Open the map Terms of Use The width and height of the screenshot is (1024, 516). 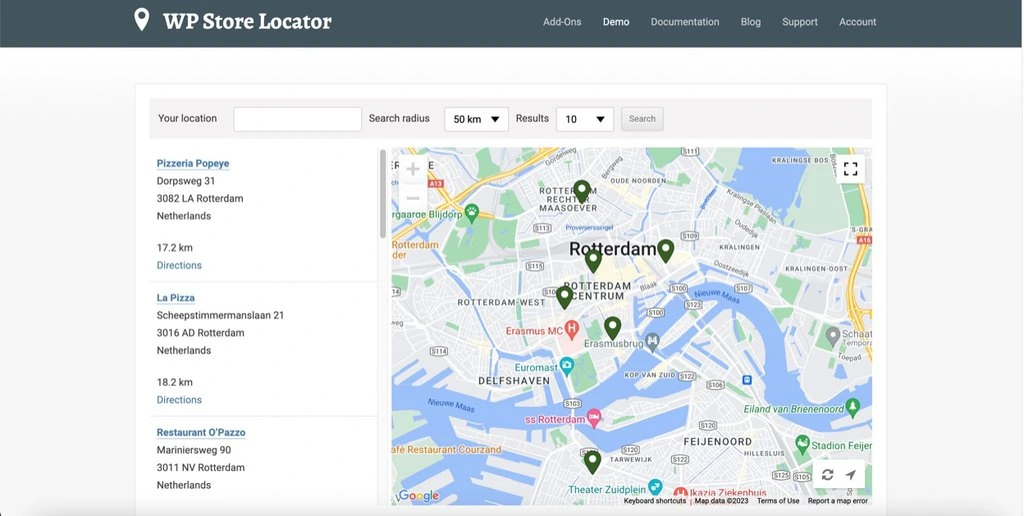pos(778,501)
